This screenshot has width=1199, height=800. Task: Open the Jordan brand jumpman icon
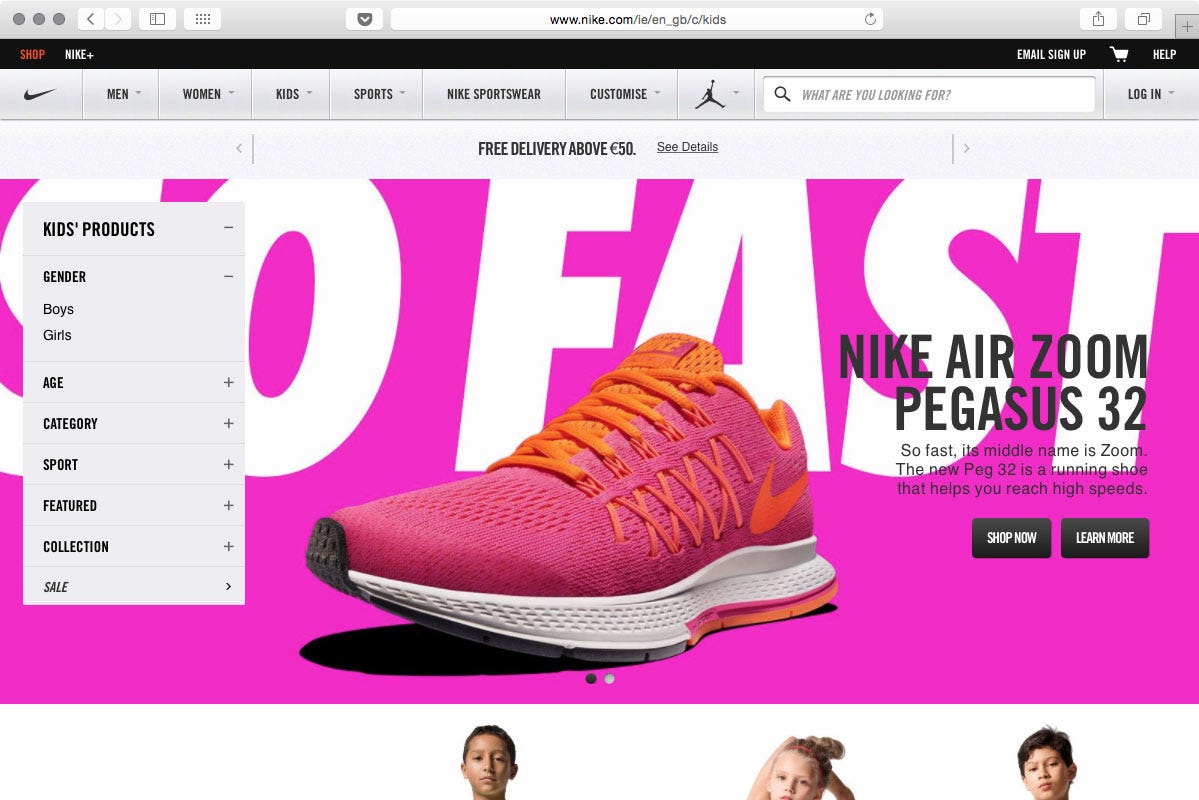(710, 94)
